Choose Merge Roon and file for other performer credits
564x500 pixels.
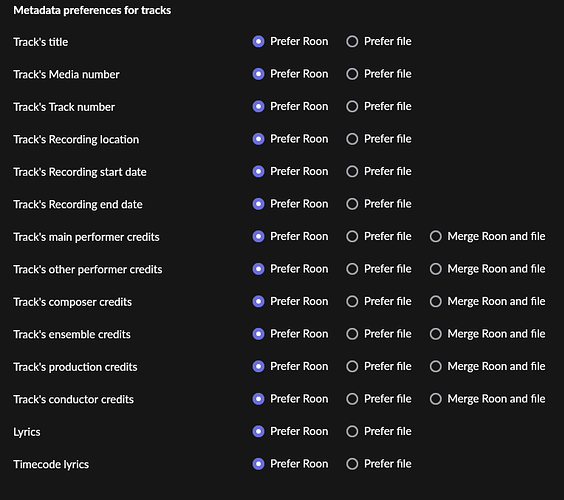tap(436, 269)
